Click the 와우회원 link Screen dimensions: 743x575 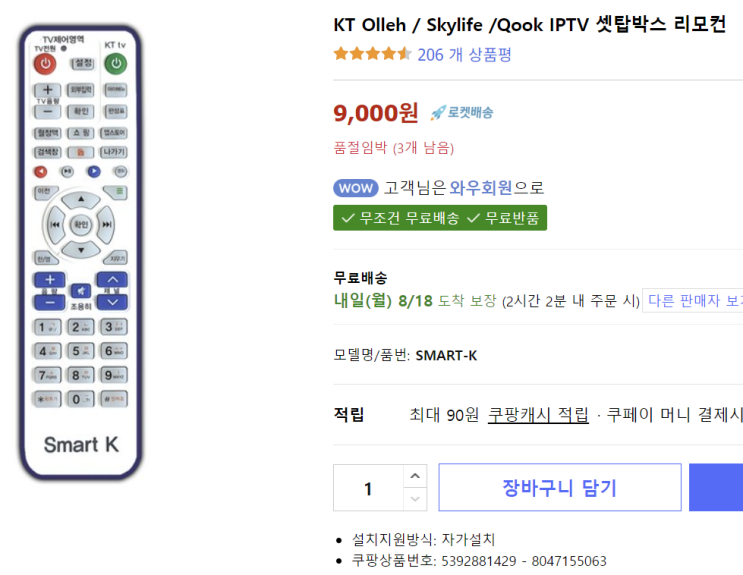pyautogui.click(x=481, y=187)
